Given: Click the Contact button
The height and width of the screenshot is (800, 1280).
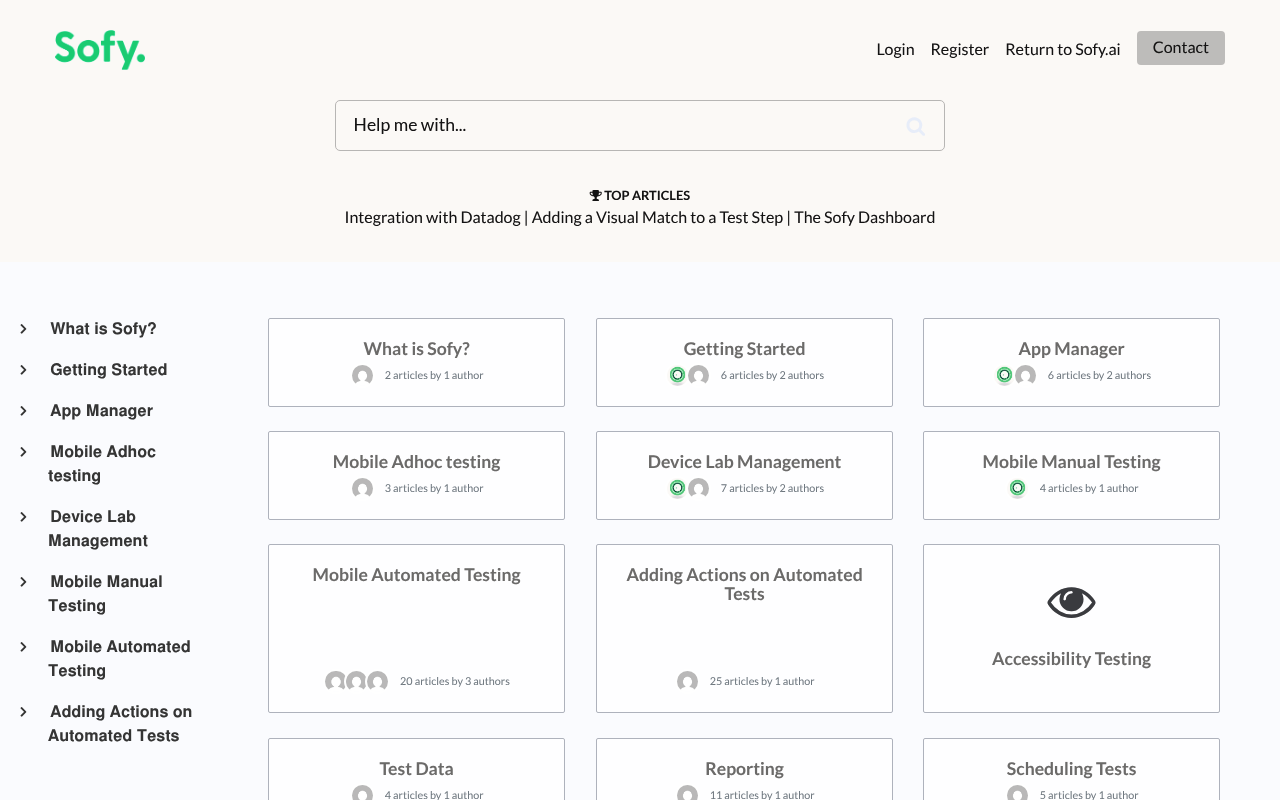Looking at the screenshot, I should 1181,48.
